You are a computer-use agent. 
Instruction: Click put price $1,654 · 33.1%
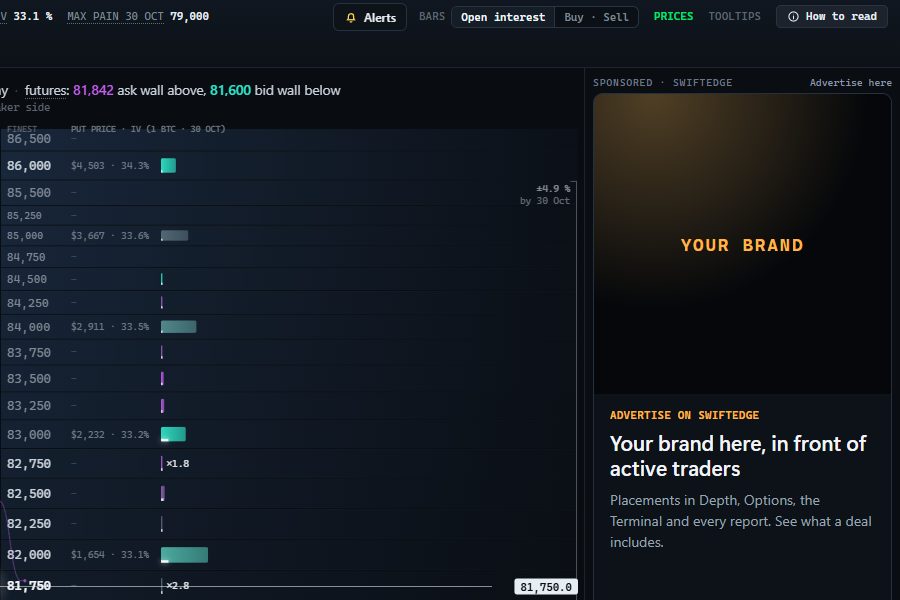click(x=110, y=555)
